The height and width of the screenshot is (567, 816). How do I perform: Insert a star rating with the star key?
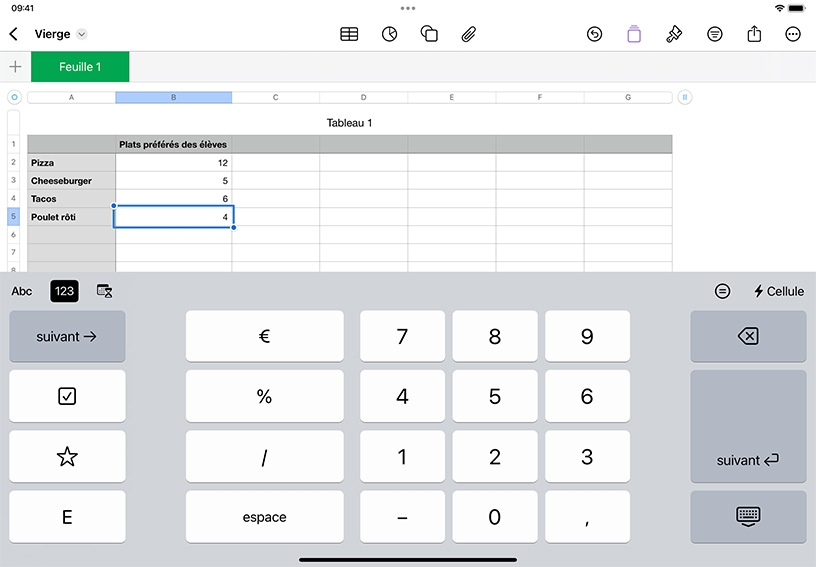point(67,457)
